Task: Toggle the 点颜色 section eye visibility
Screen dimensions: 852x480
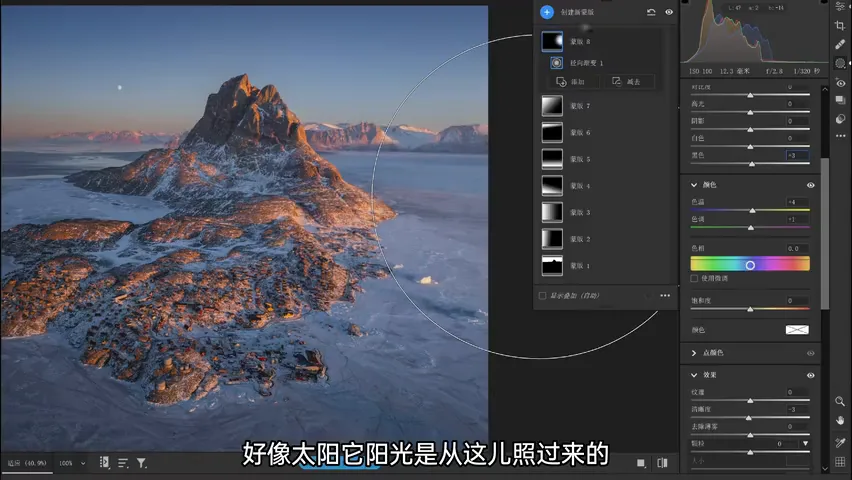Action: pos(811,353)
